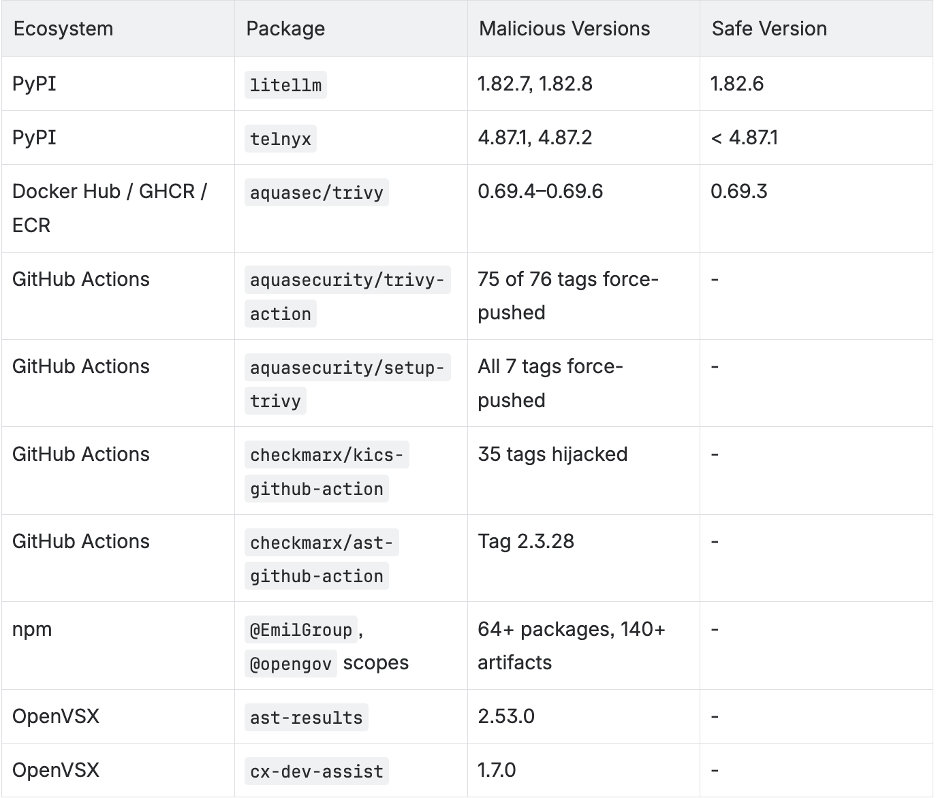
Task: Click the cx-dev-assist package label
Action: tap(316, 771)
